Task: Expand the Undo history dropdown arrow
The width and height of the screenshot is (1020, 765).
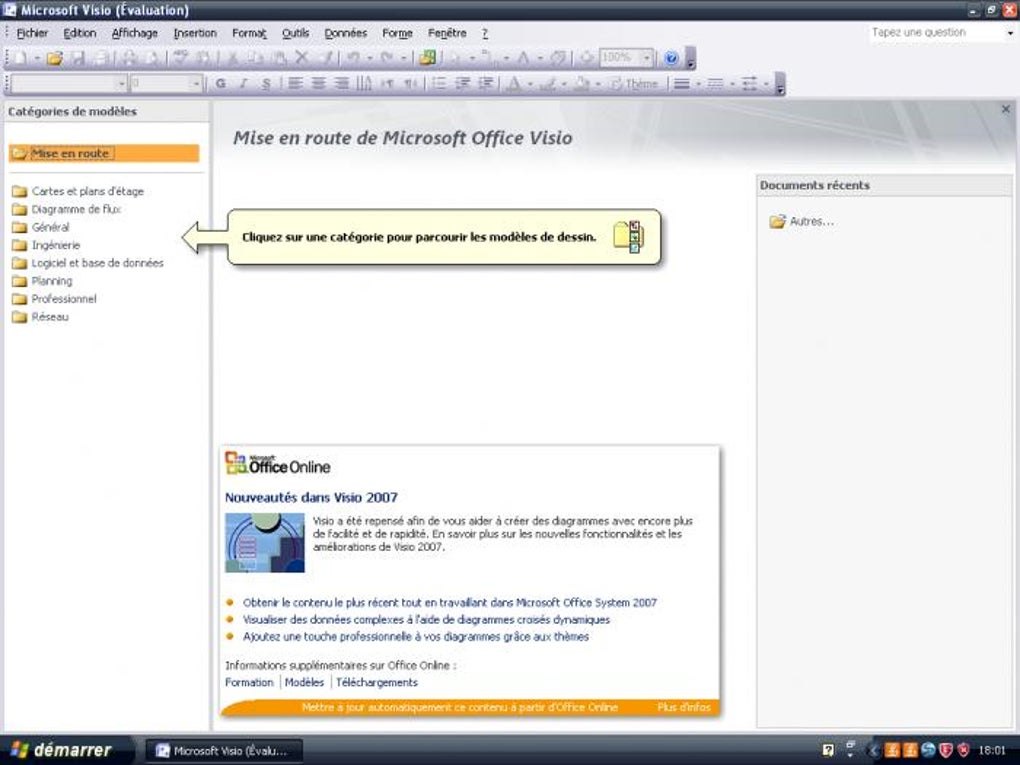Action: [x=369, y=58]
